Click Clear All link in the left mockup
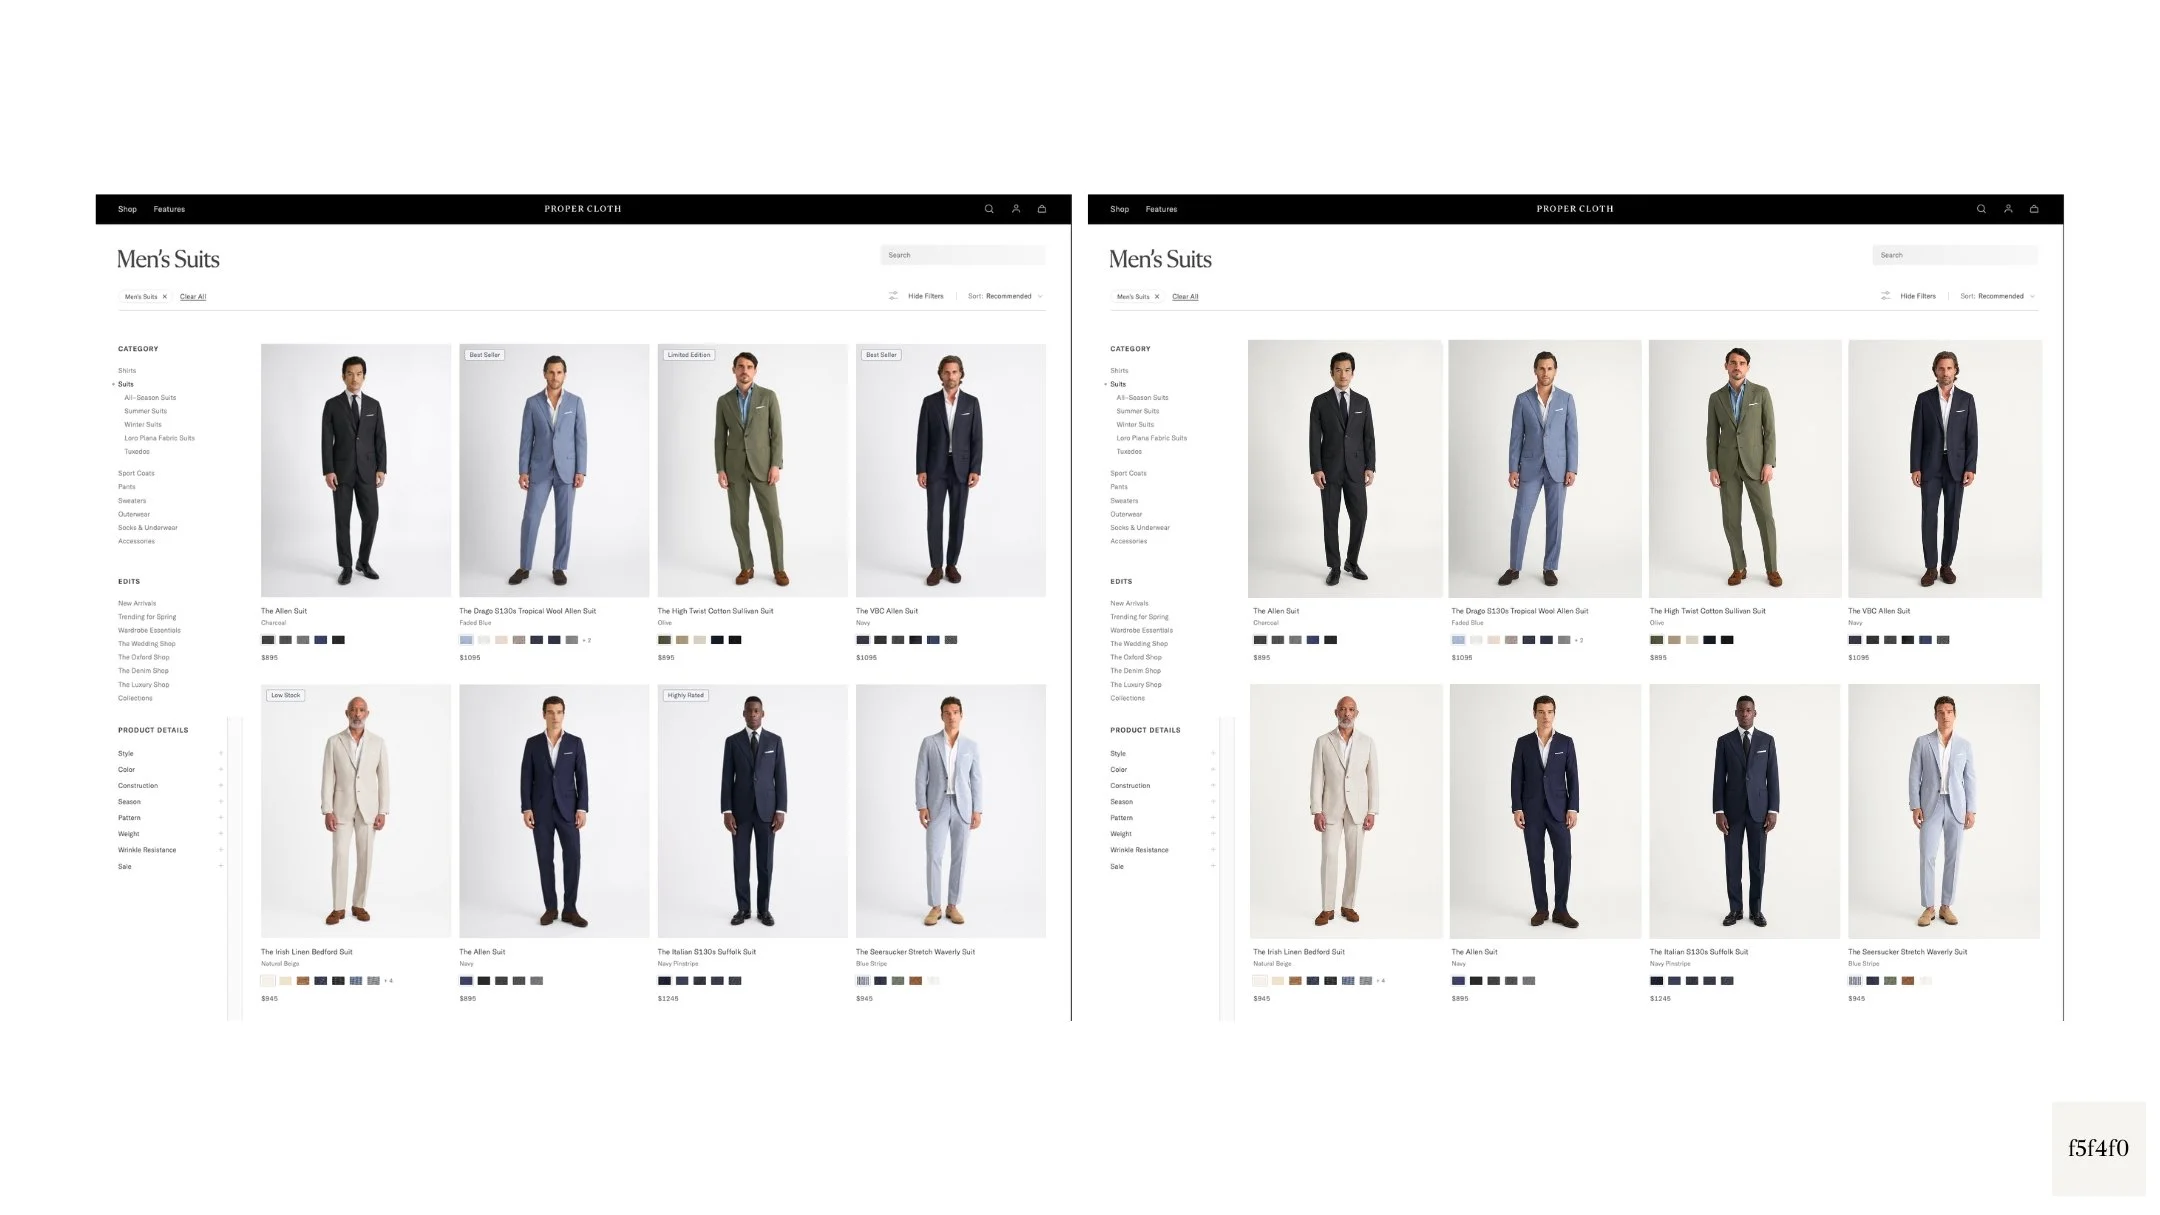Screen dimensions: 2160x1215 pyautogui.click(x=193, y=297)
